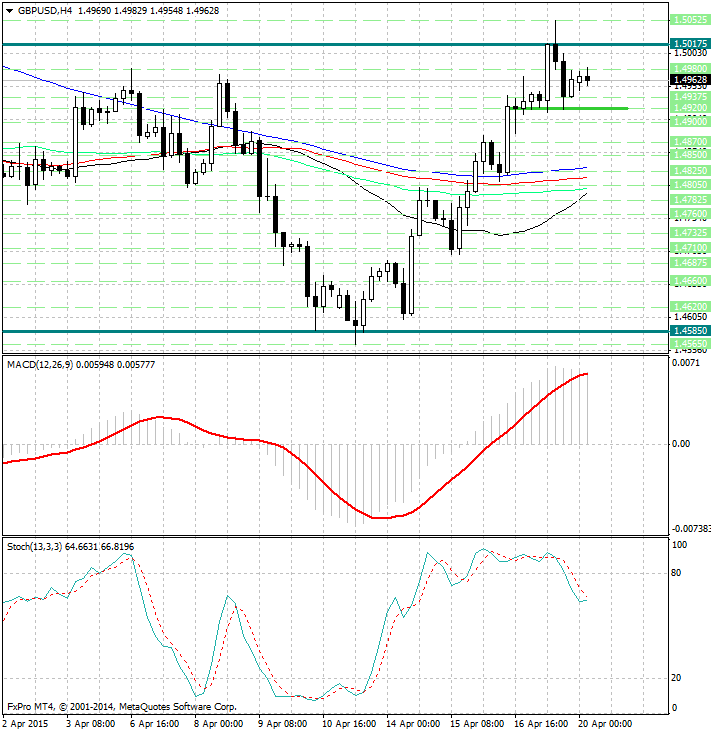
Task: Click the OHLC values 1.49690 1.49829 1.49548 1.49628
Action: coord(148,10)
